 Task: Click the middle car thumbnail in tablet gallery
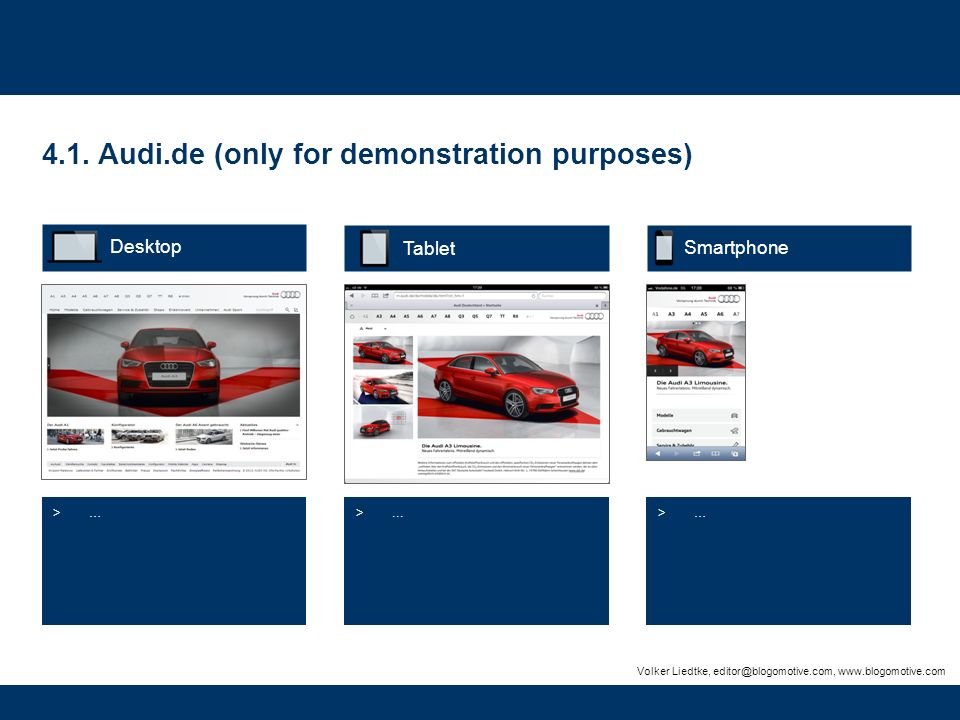pyautogui.click(x=383, y=388)
